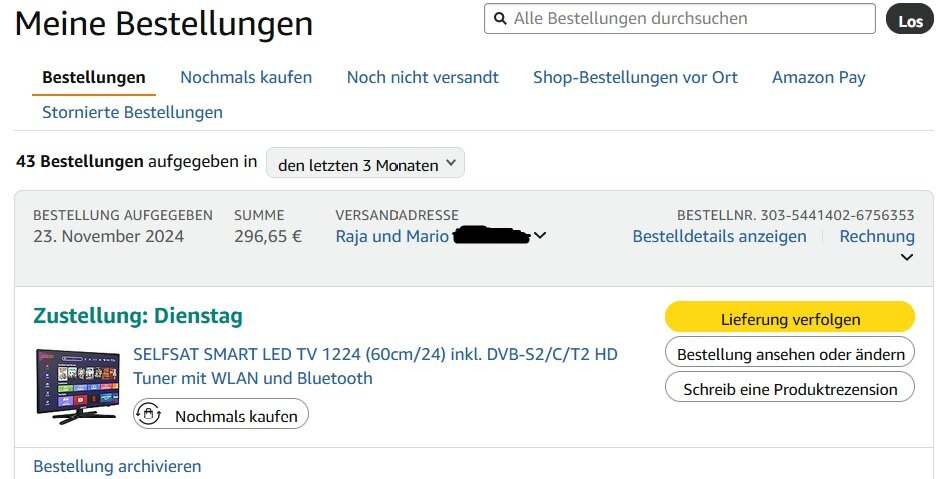Expand the chevron next to shipping address name
The image size is (937, 479).
tap(540, 236)
